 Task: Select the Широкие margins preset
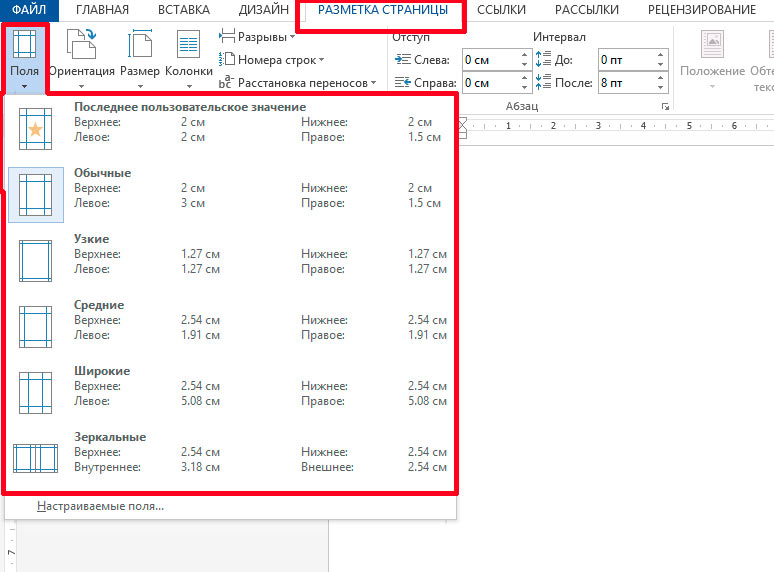[x=232, y=392]
